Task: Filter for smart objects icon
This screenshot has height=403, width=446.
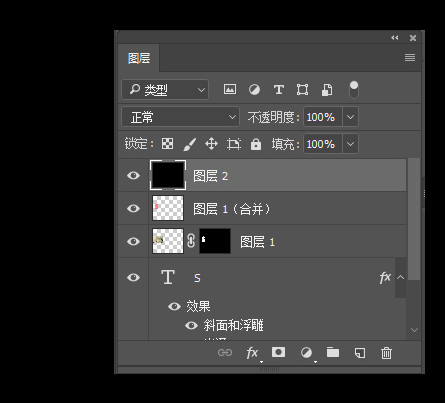Action: 327,90
